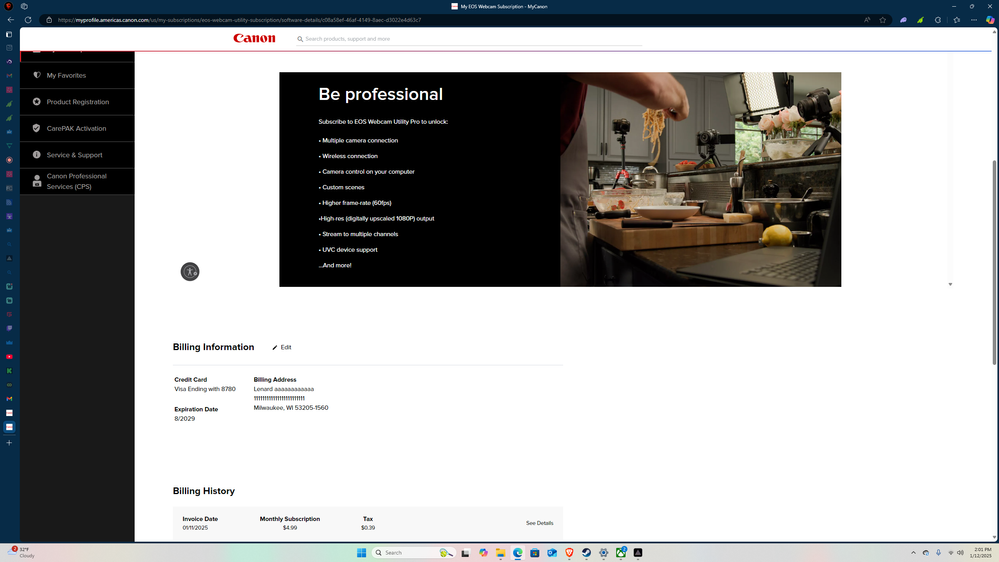Screen dimensions: 999x562
Task: Open Canon Professional Services (CPS)
Action: [x=77, y=182]
